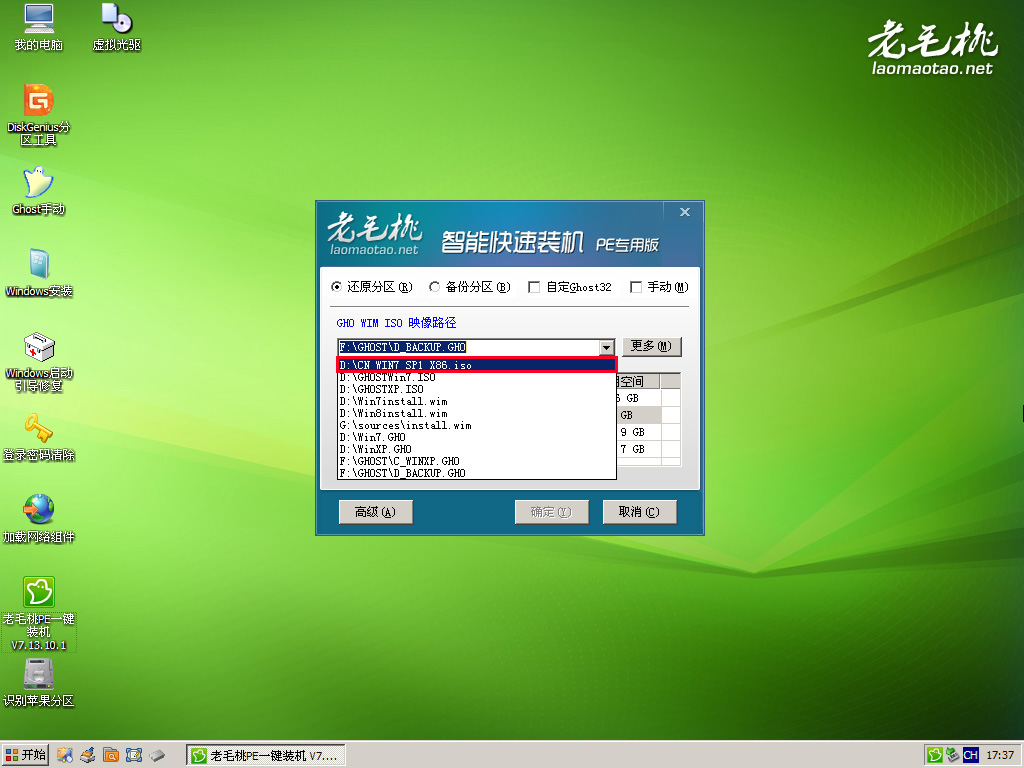
Task: Click gray drive quick-launch icon
Action: point(157,756)
